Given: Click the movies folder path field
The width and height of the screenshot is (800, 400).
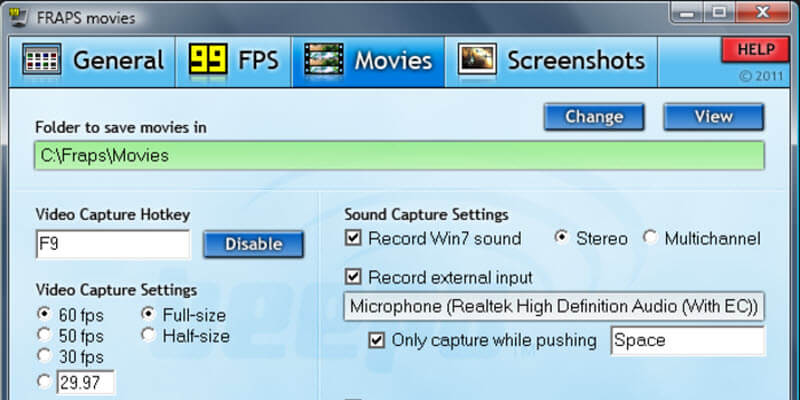Looking at the screenshot, I should (399, 156).
